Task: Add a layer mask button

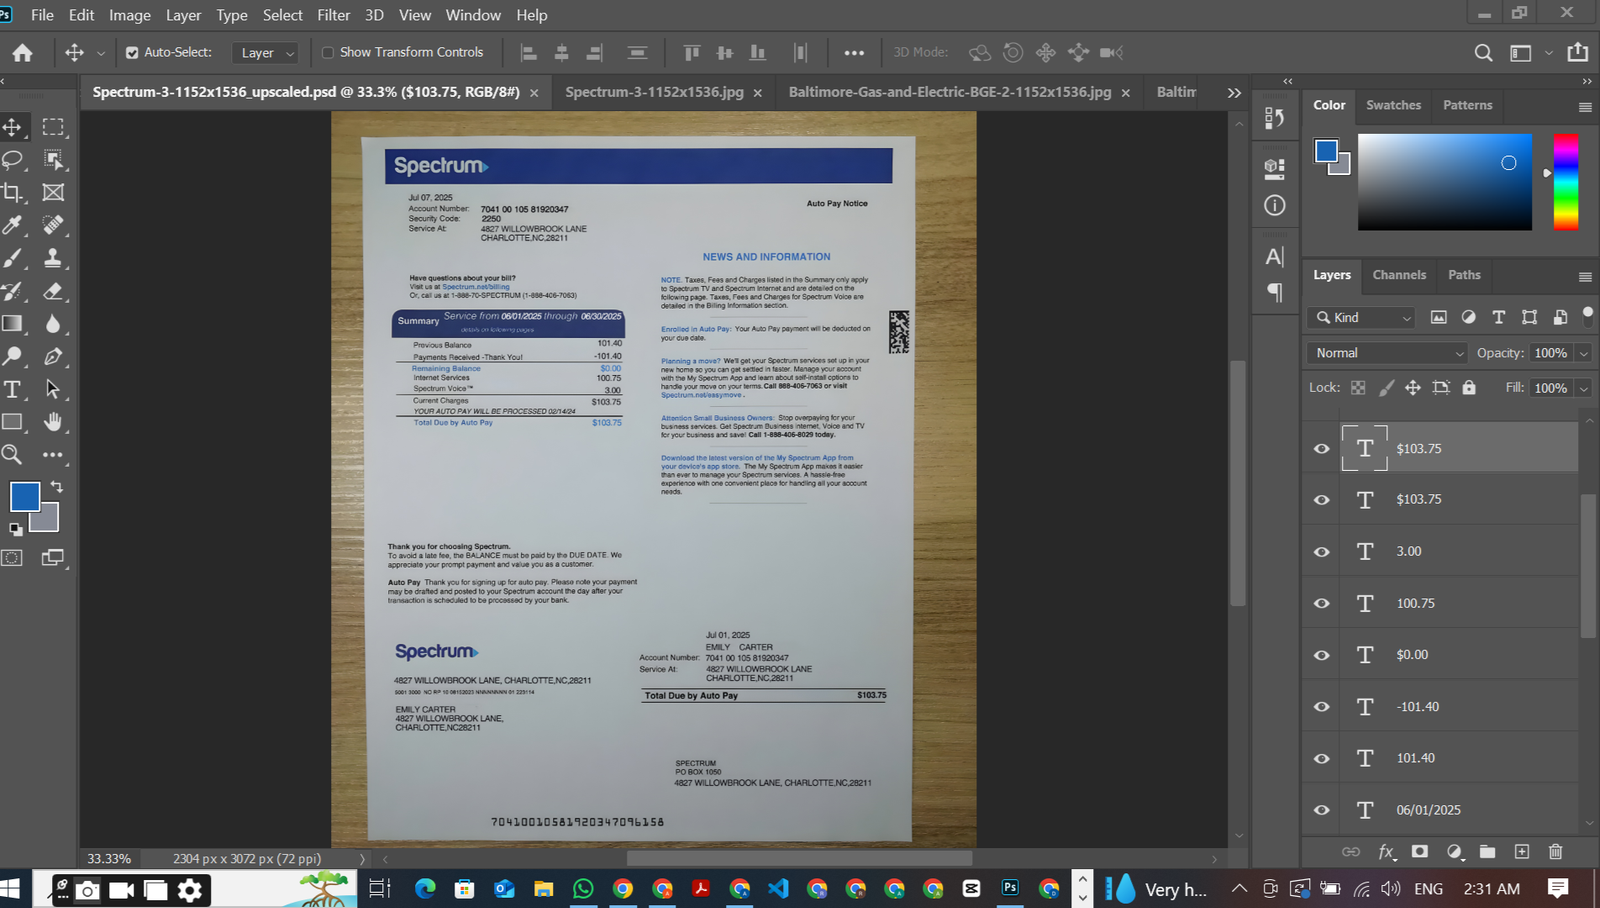Action: (1419, 852)
